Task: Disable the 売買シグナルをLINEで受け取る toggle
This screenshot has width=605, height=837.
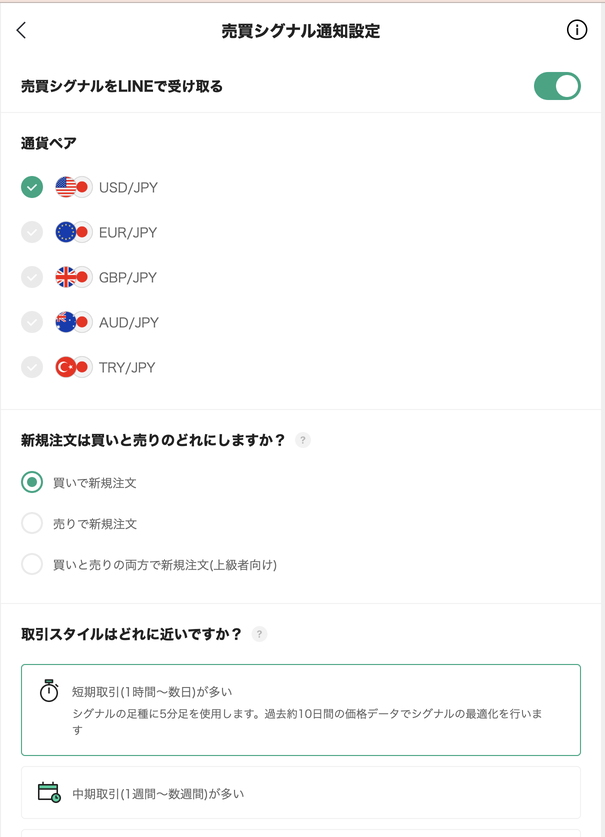Action: [x=557, y=86]
